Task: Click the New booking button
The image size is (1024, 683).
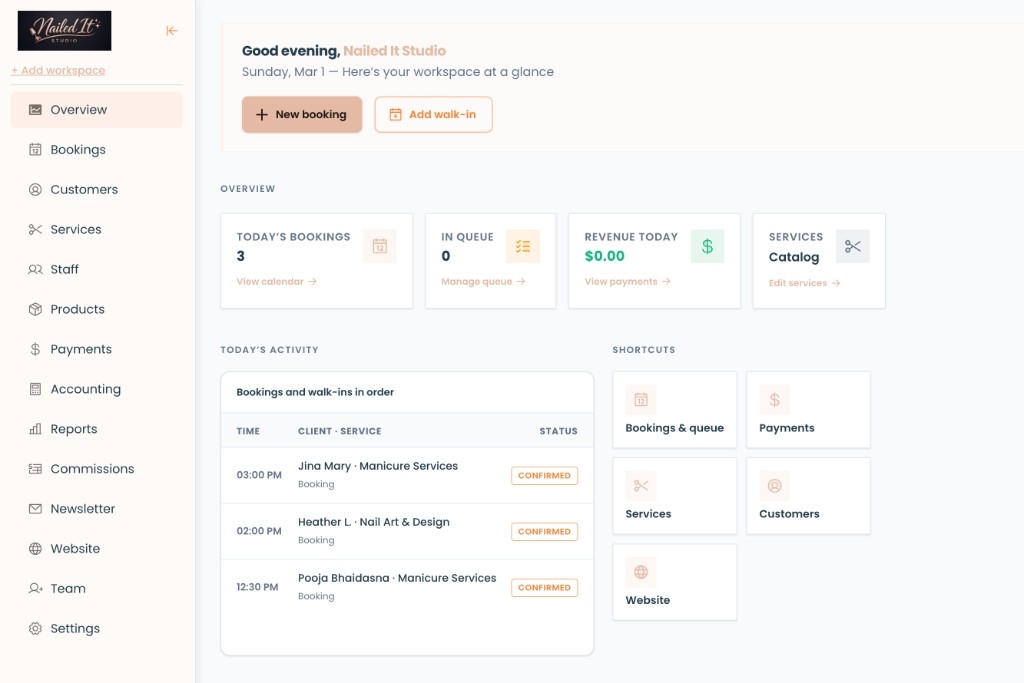Action: pyautogui.click(x=302, y=114)
